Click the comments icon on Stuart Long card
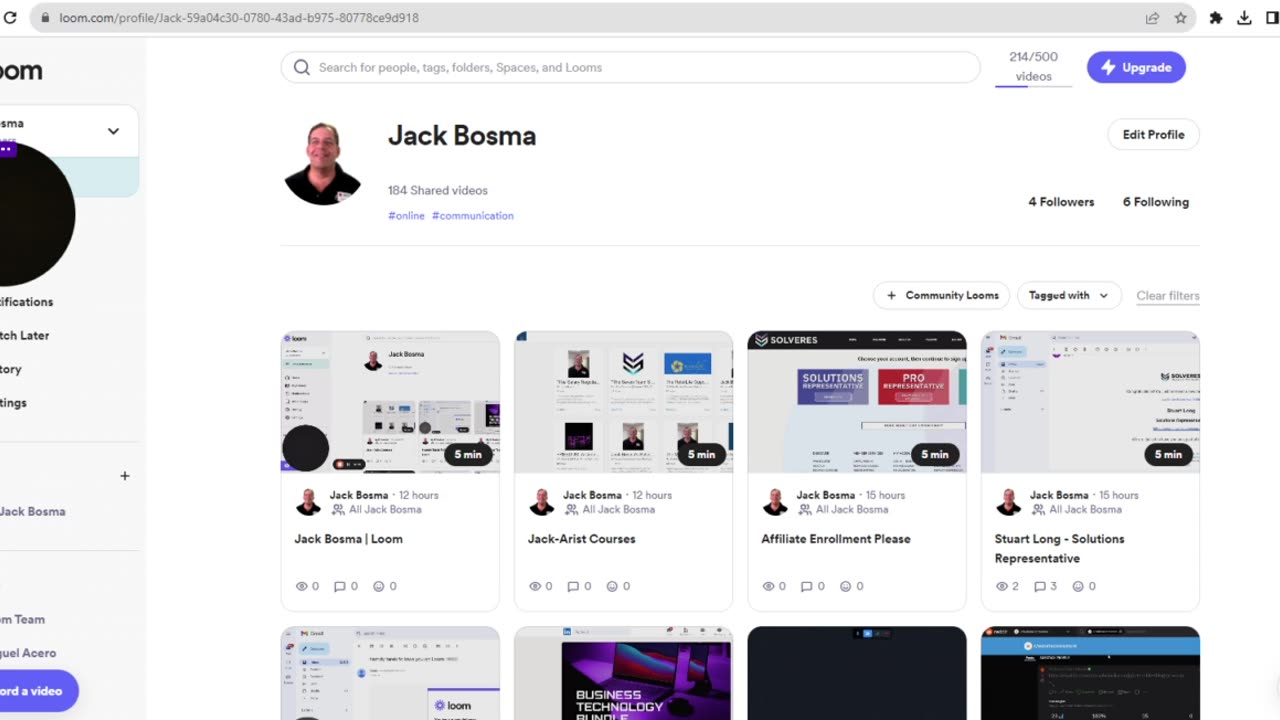 tap(1040, 586)
